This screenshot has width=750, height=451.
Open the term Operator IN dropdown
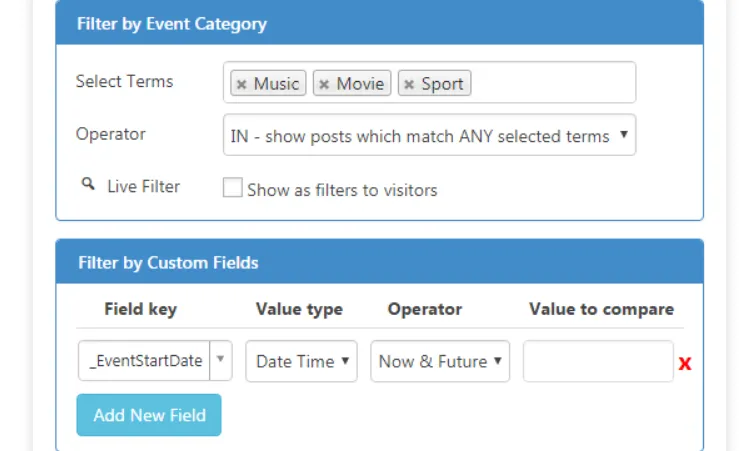(429, 136)
